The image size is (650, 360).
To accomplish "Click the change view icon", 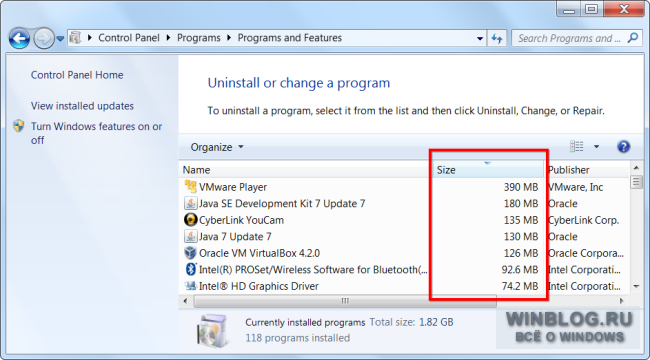I will (x=577, y=146).
